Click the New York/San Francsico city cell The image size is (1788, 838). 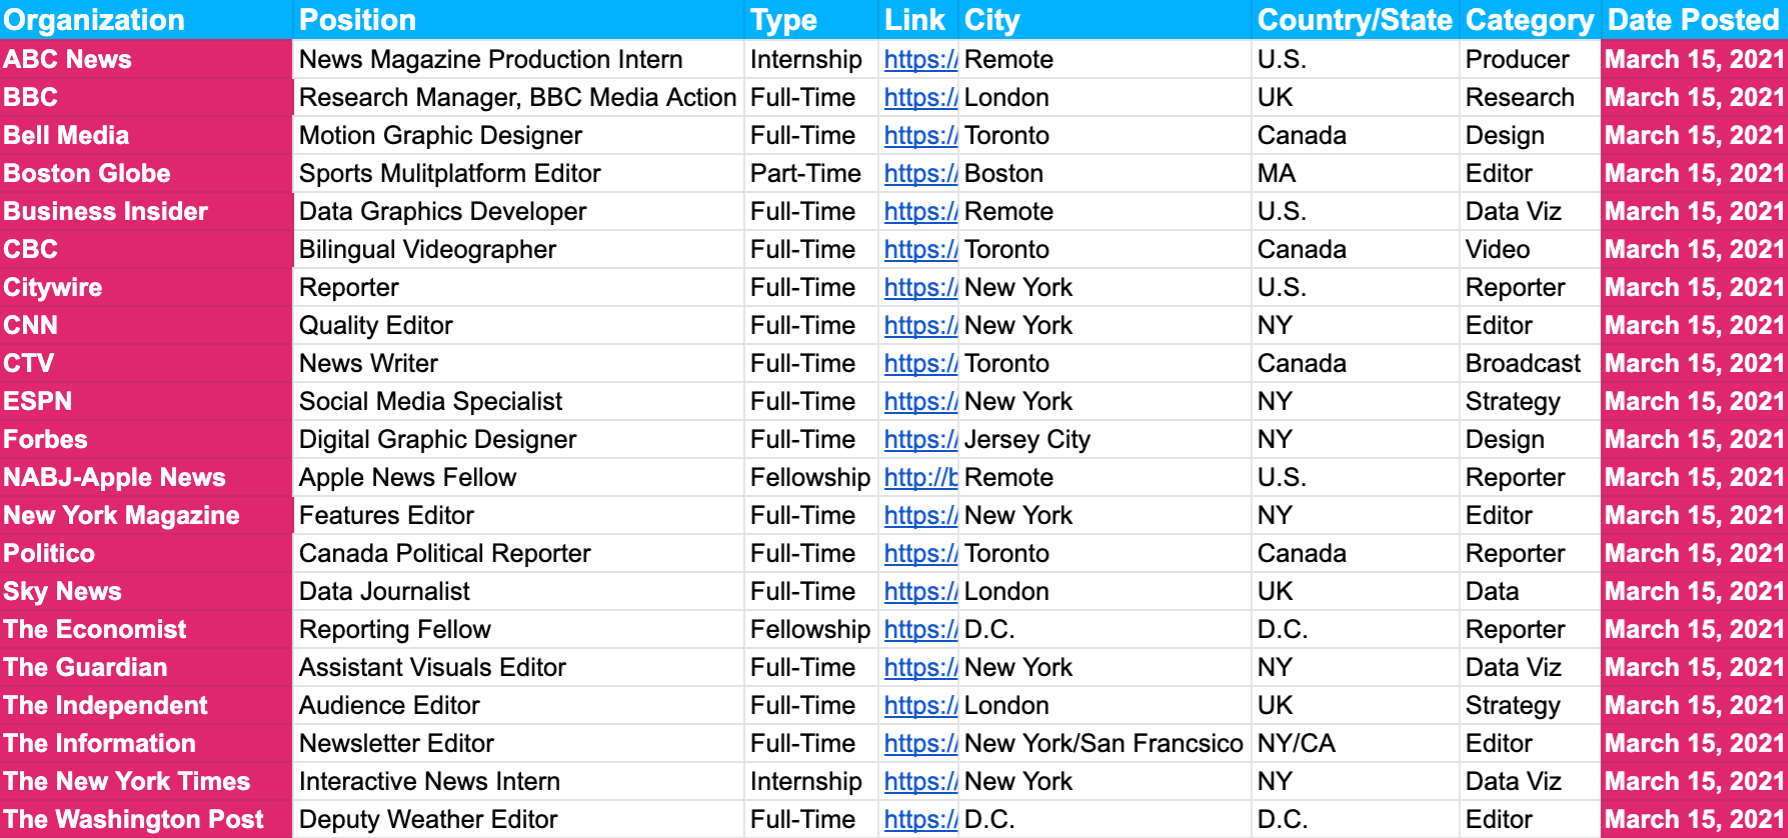tap(1103, 744)
